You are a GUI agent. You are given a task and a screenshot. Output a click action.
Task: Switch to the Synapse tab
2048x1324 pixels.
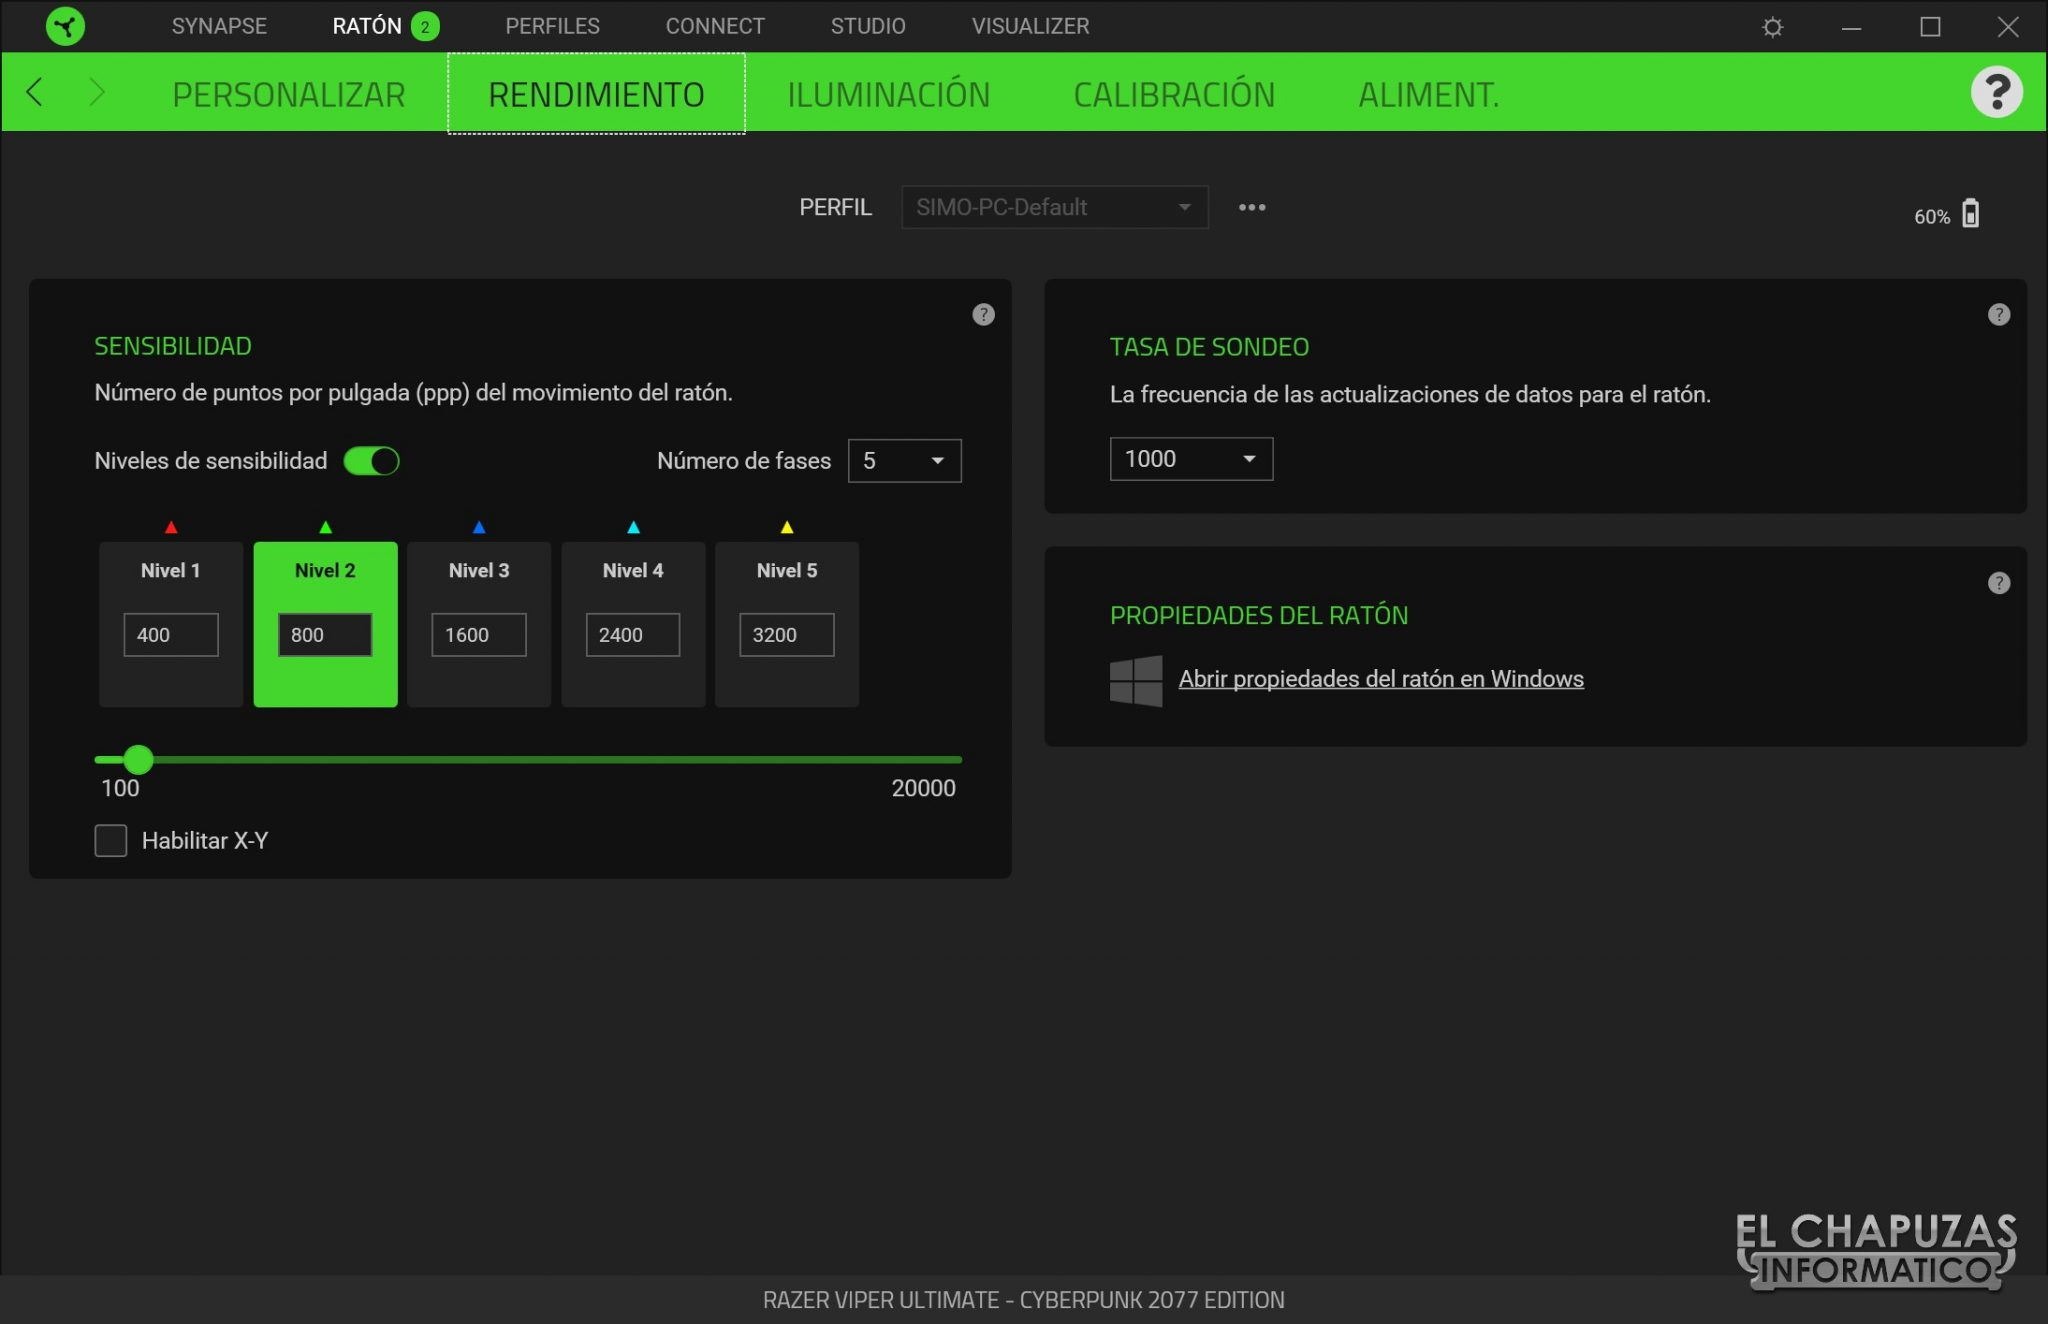click(x=219, y=27)
